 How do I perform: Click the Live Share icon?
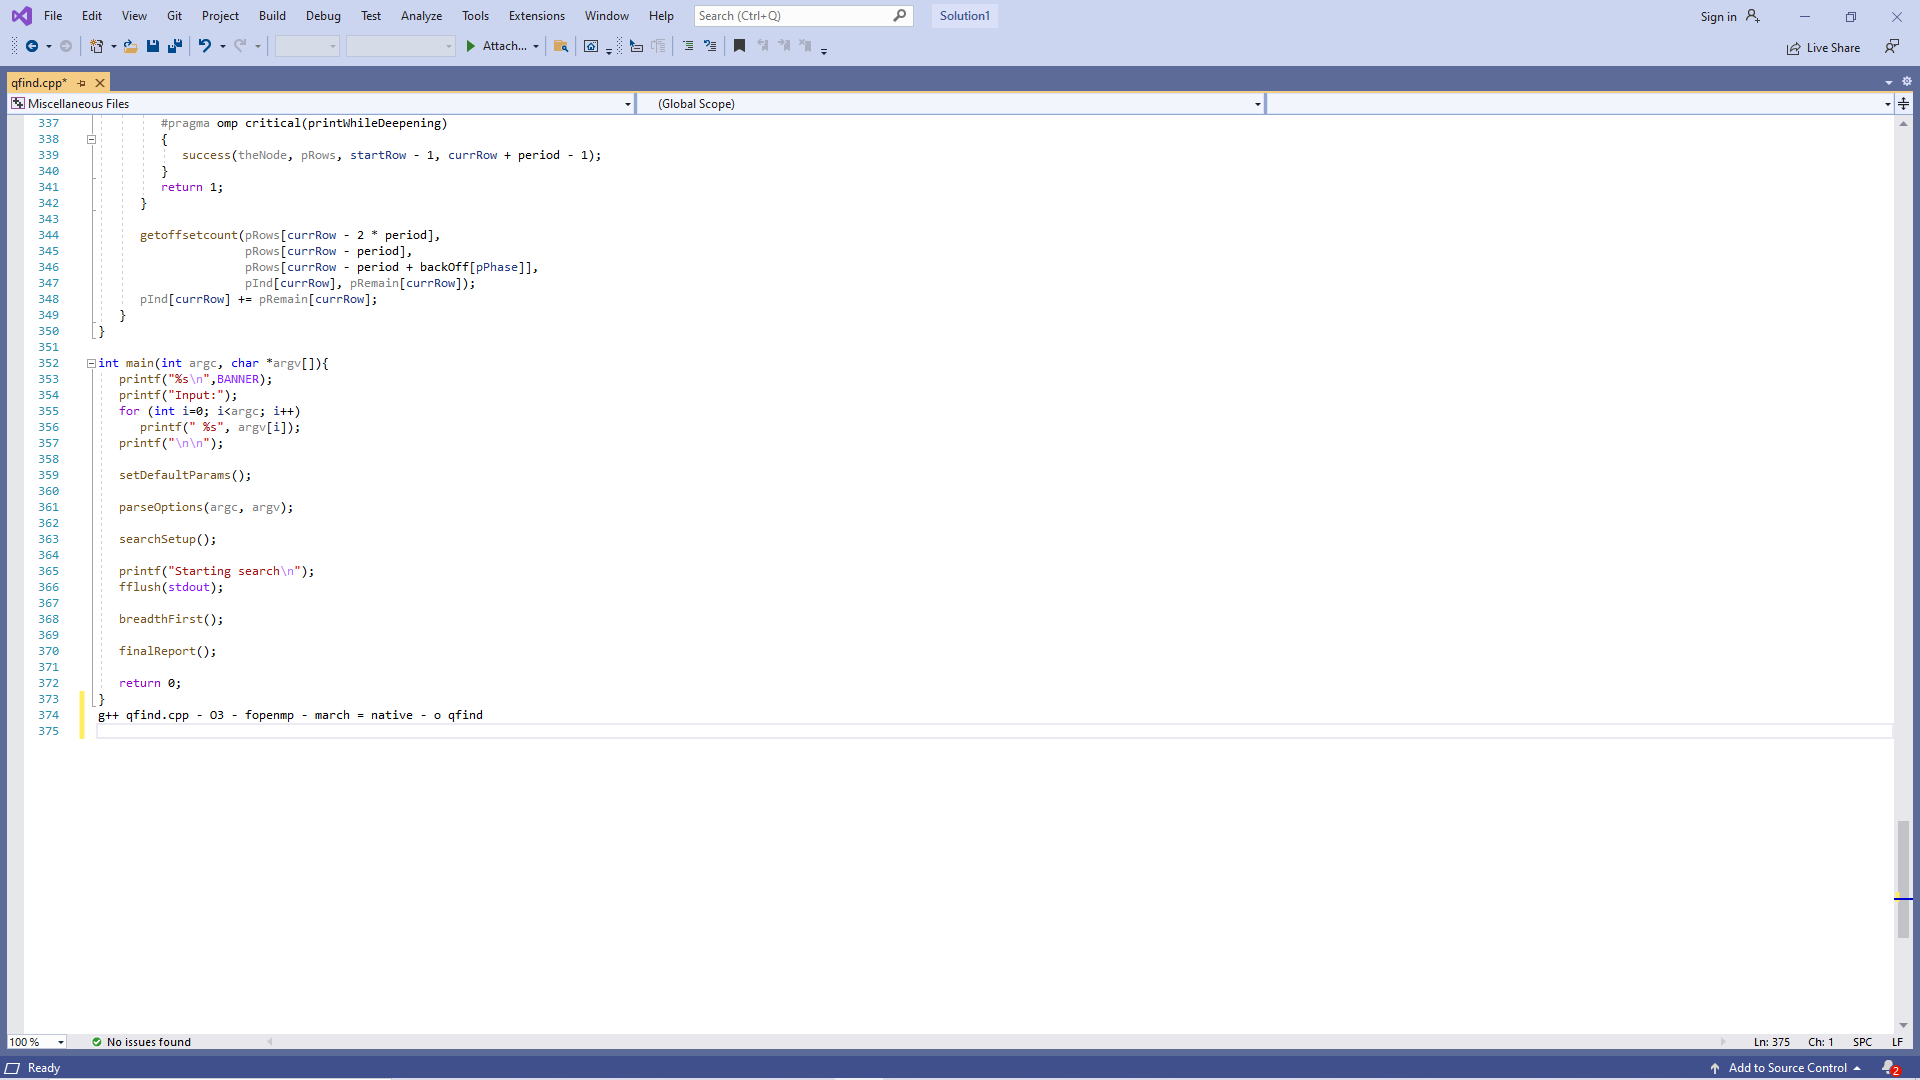coord(1794,48)
